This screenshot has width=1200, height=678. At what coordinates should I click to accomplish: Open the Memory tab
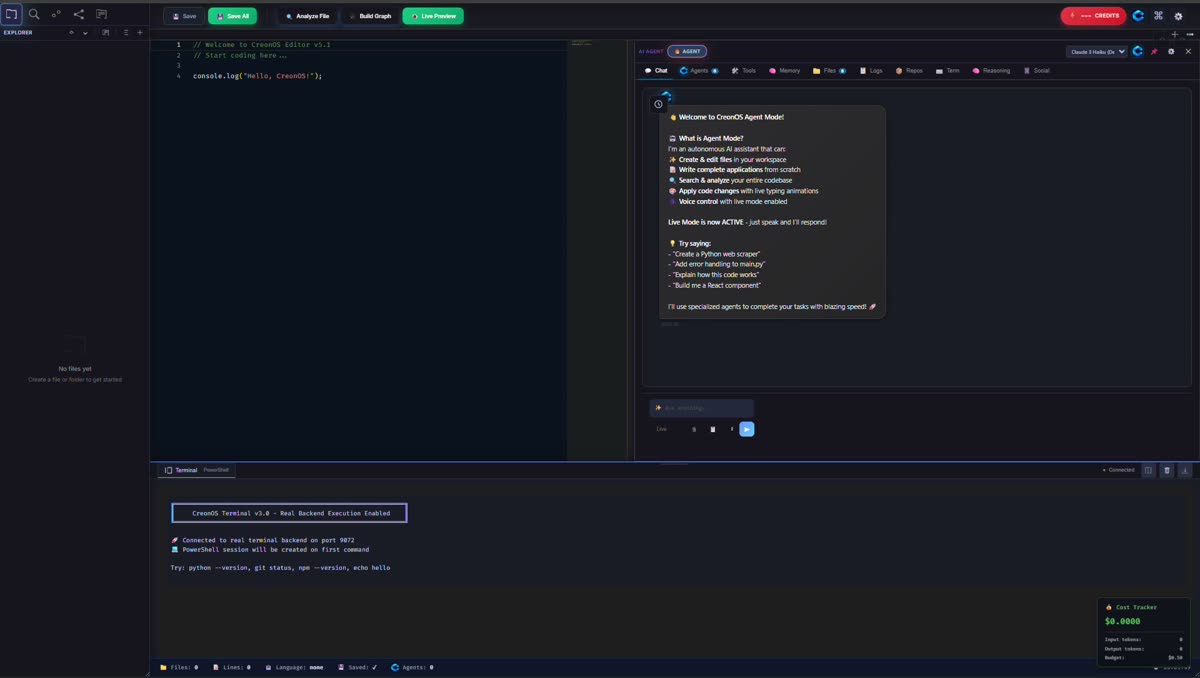(785, 71)
